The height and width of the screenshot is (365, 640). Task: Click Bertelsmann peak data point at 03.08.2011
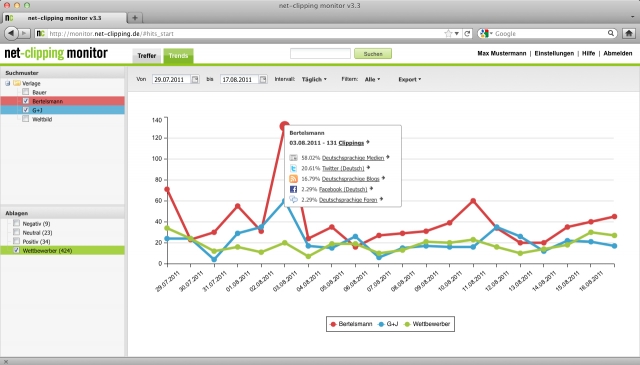pos(284,126)
